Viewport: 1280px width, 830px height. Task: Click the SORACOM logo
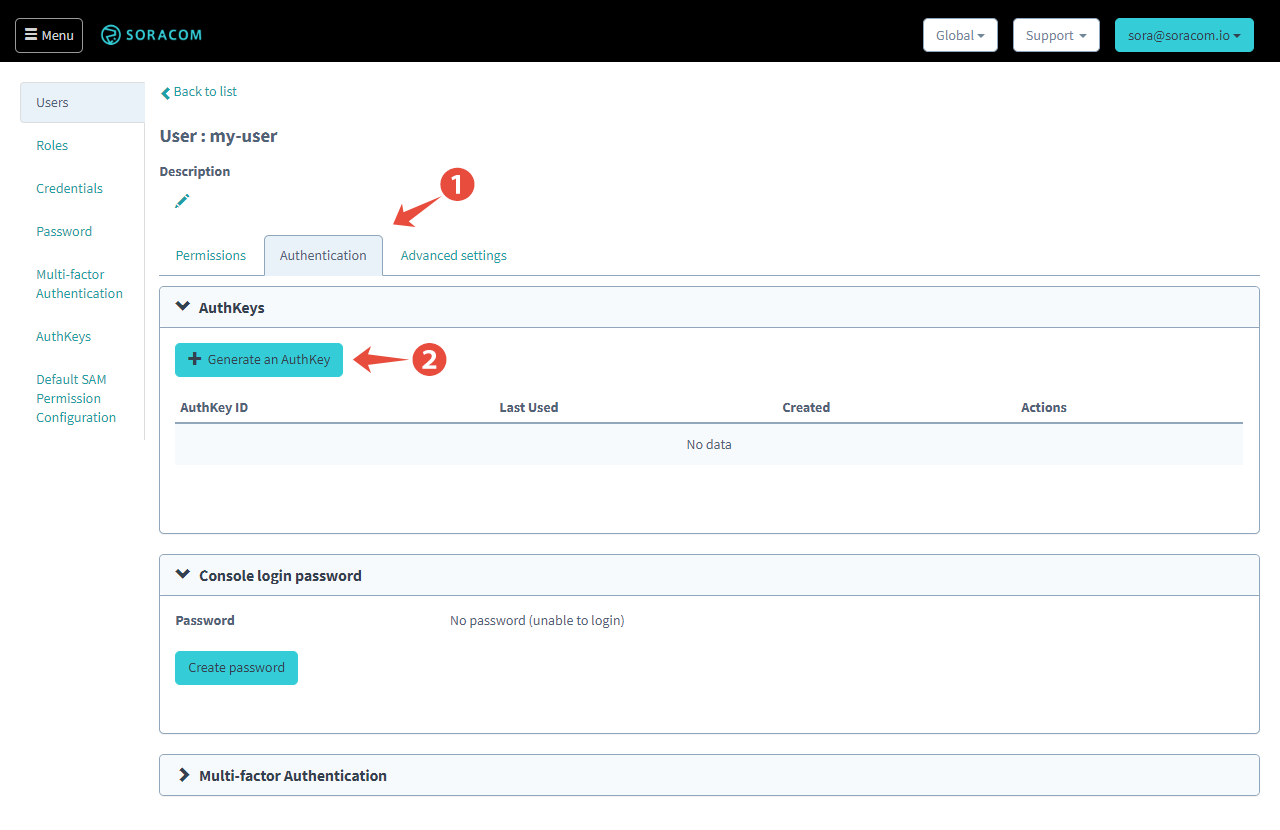tap(151, 35)
